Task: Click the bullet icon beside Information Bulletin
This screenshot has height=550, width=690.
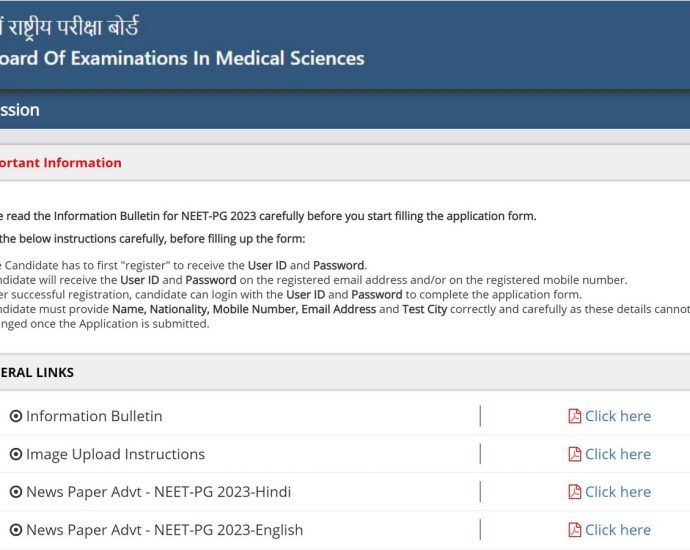Action: 16,416
